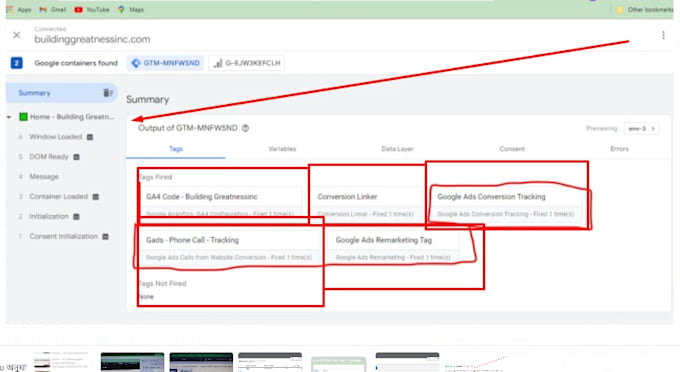This screenshot has width=680, height=372.
Task: Click the API icon next to Container Loaded
Action: click(x=96, y=197)
